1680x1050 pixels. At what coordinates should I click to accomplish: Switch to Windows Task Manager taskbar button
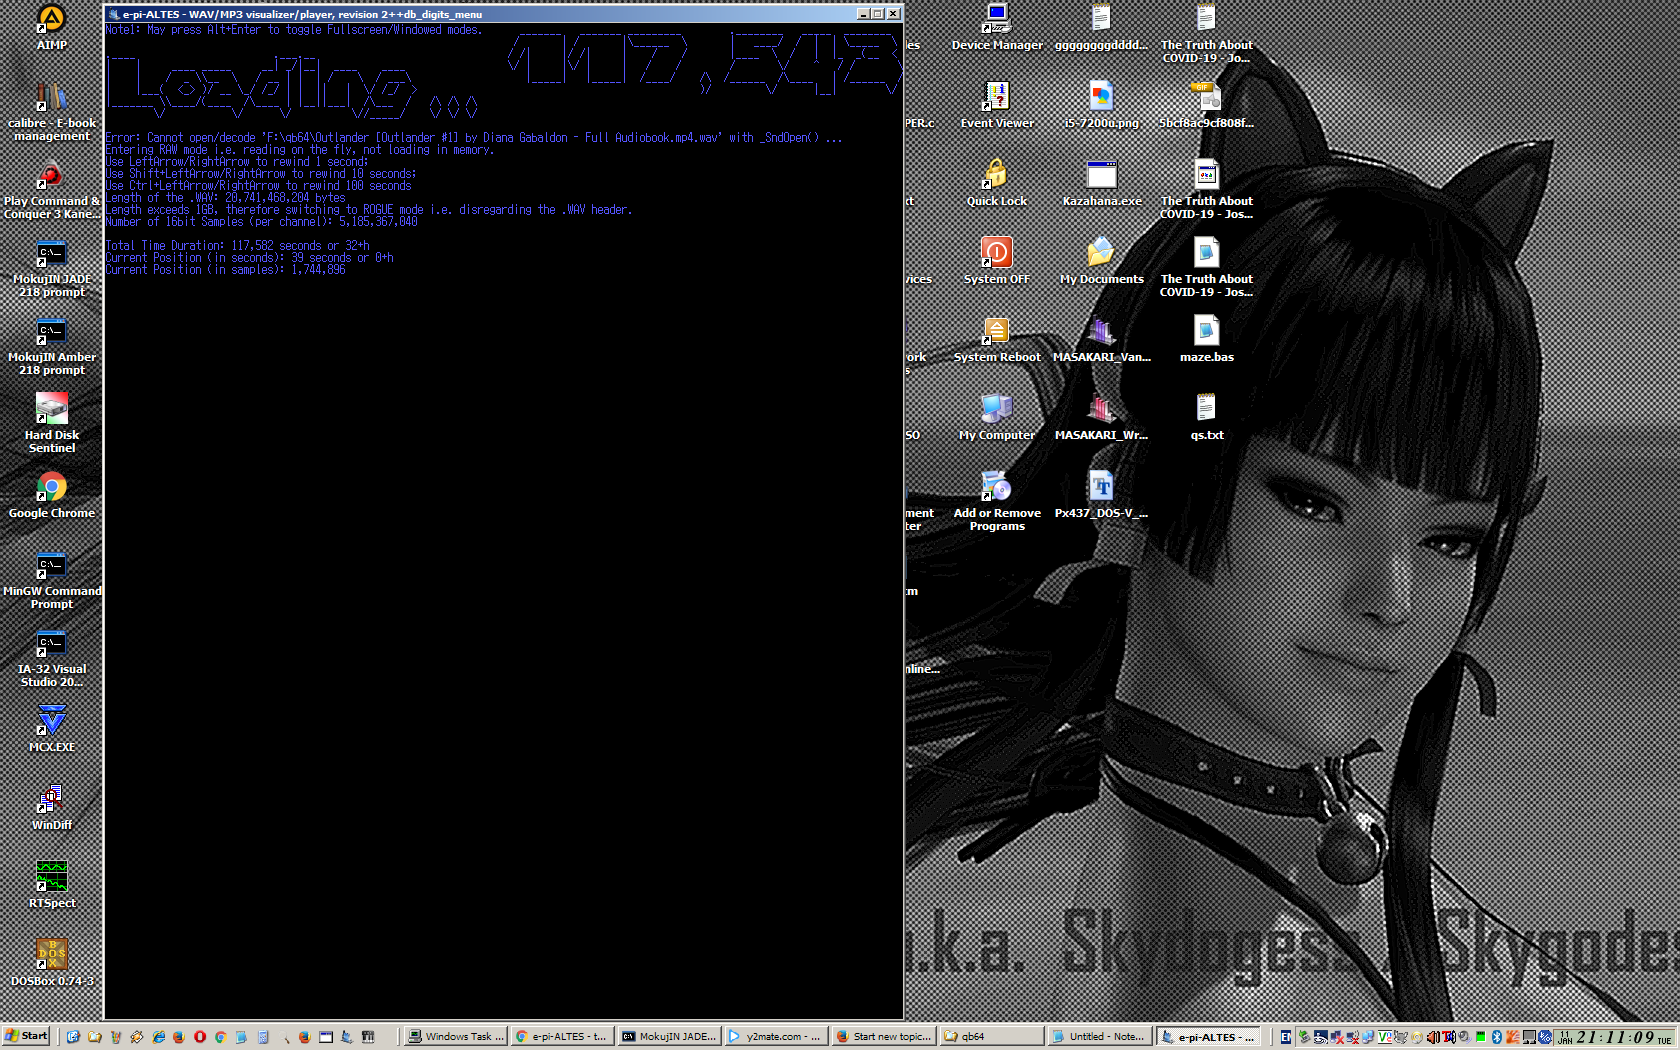point(456,1036)
